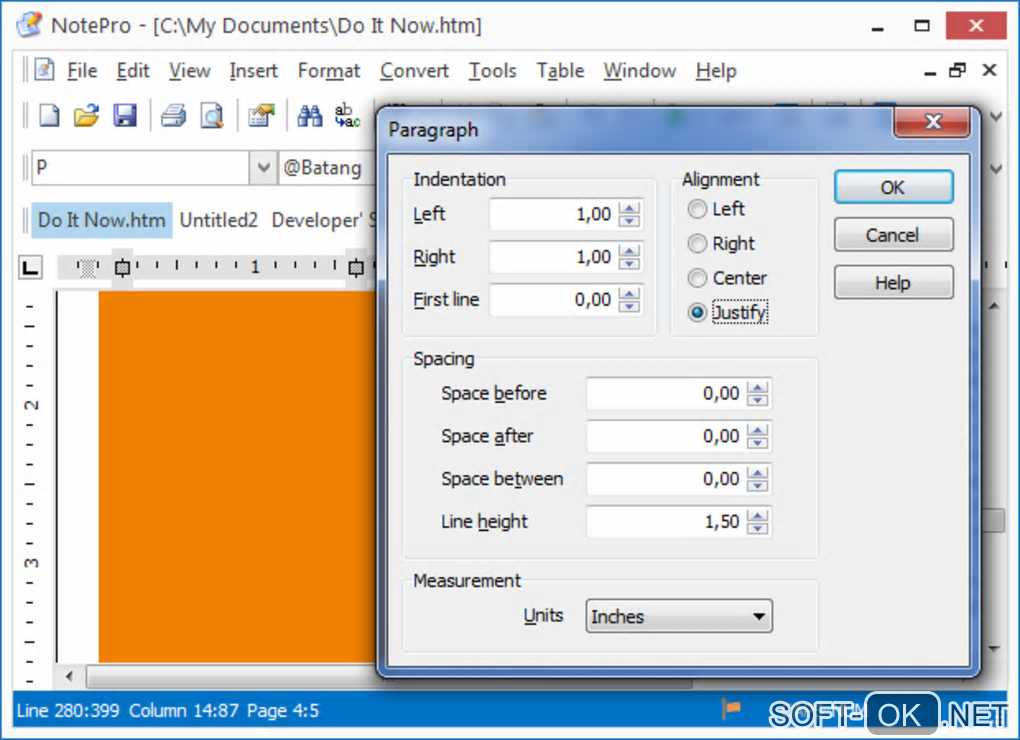This screenshot has height=740, width=1020.
Task: Click the First line value field
Action: tap(552, 300)
